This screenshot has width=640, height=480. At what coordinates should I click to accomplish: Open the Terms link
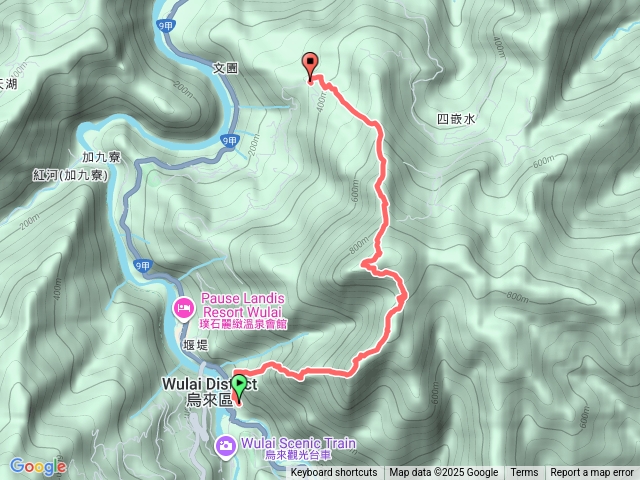(524, 473)
